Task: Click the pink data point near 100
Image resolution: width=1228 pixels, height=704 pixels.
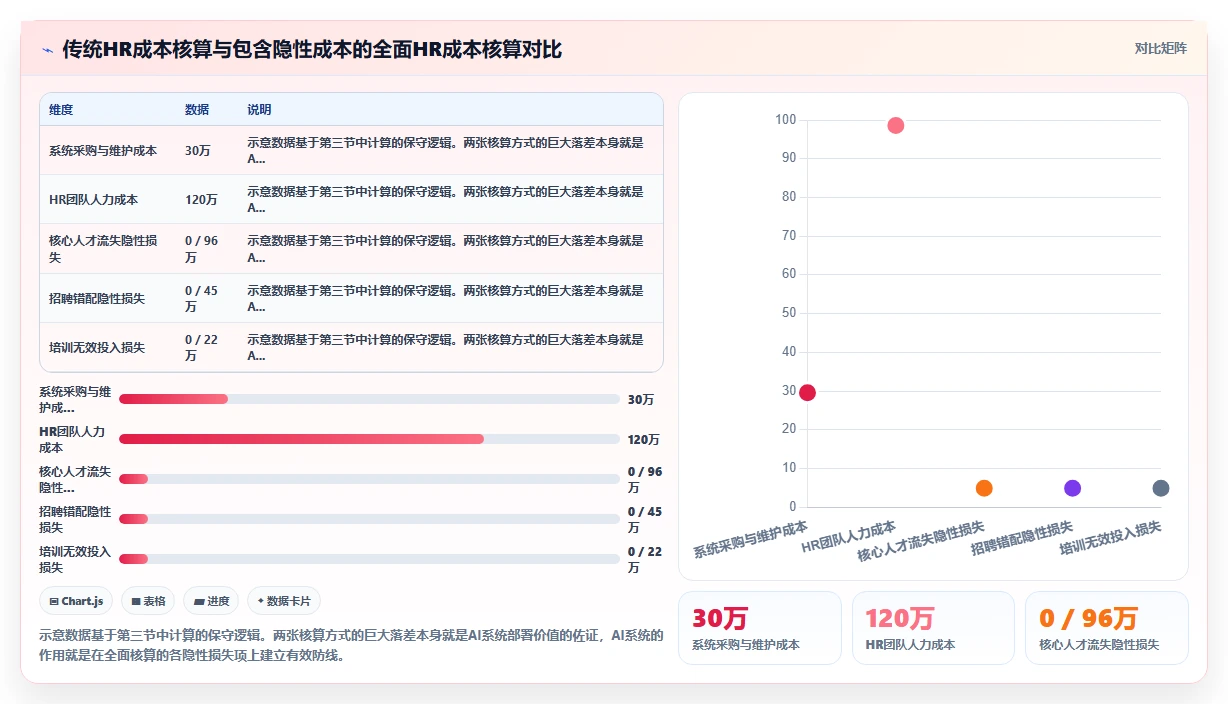Action: coord(896,126)
